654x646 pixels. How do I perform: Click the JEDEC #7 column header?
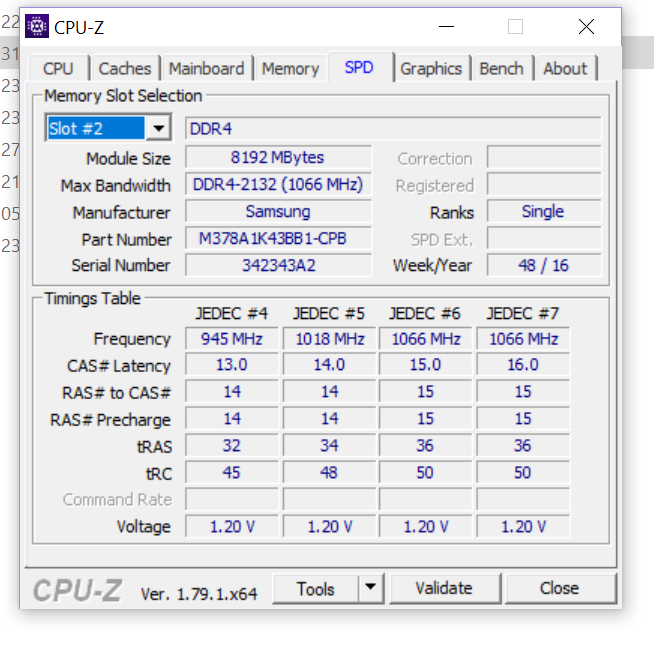tap(523, 314)
